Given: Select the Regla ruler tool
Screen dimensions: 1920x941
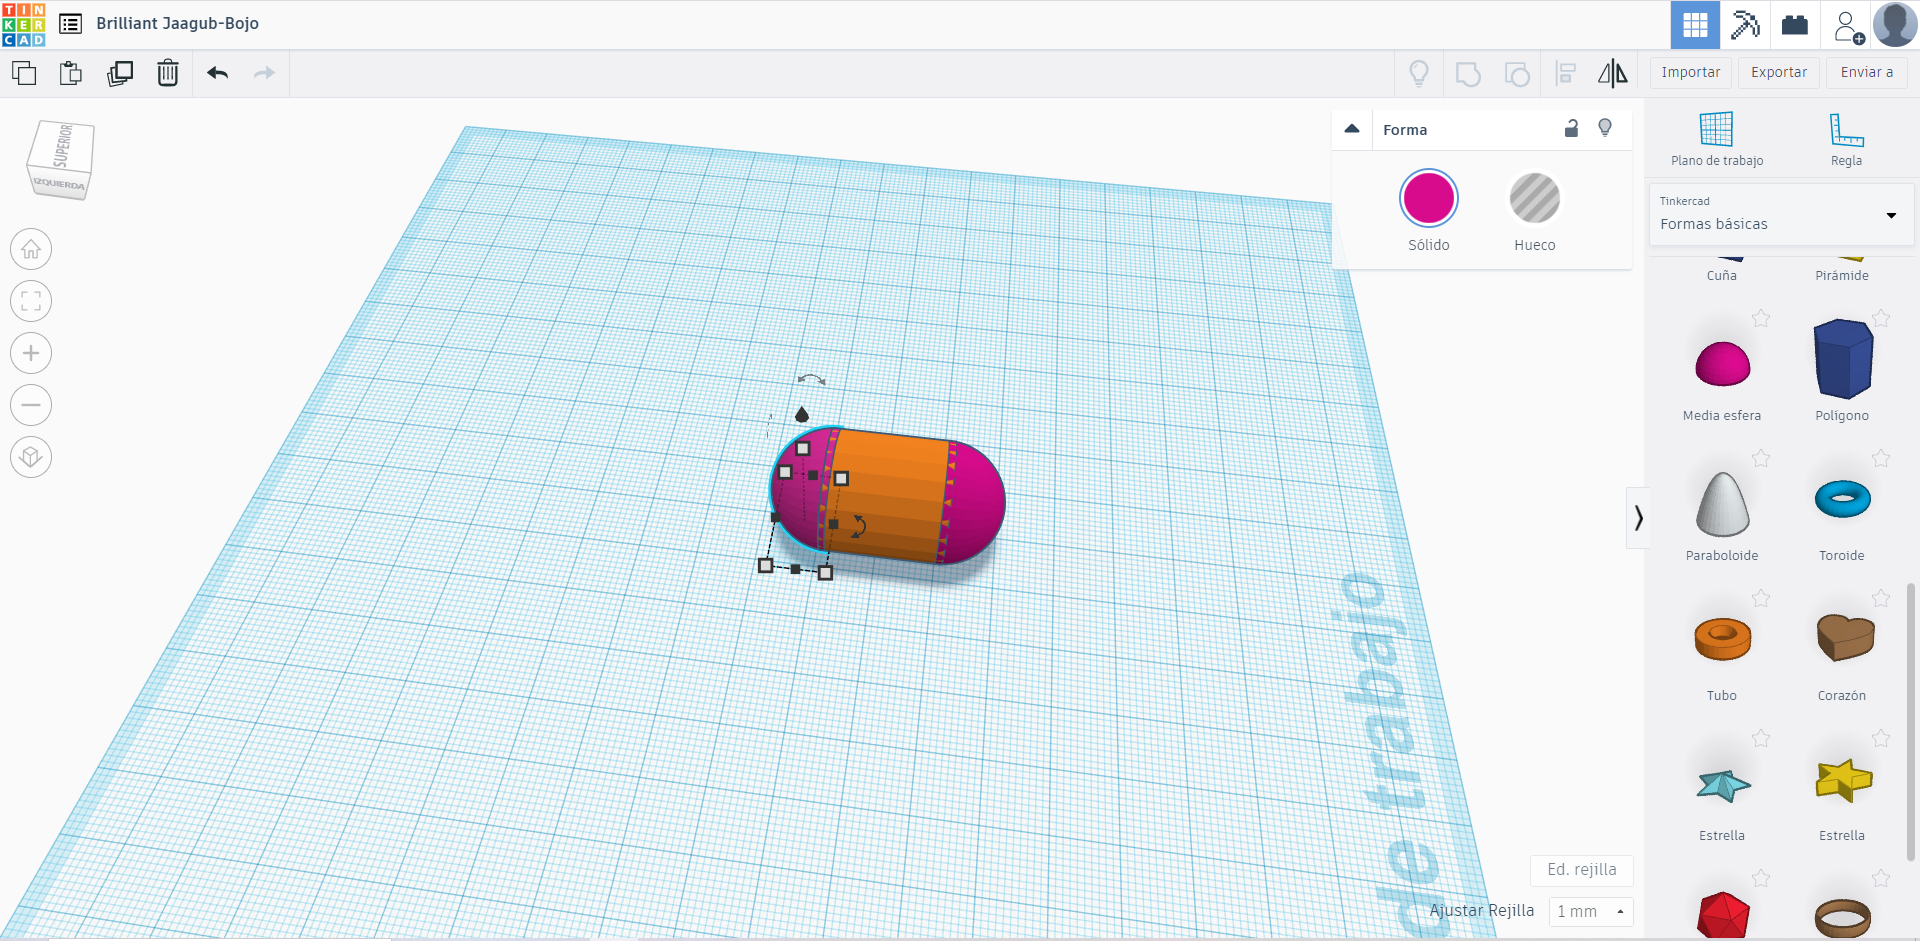Looking at the screenshot, I should pos(1846,139).
